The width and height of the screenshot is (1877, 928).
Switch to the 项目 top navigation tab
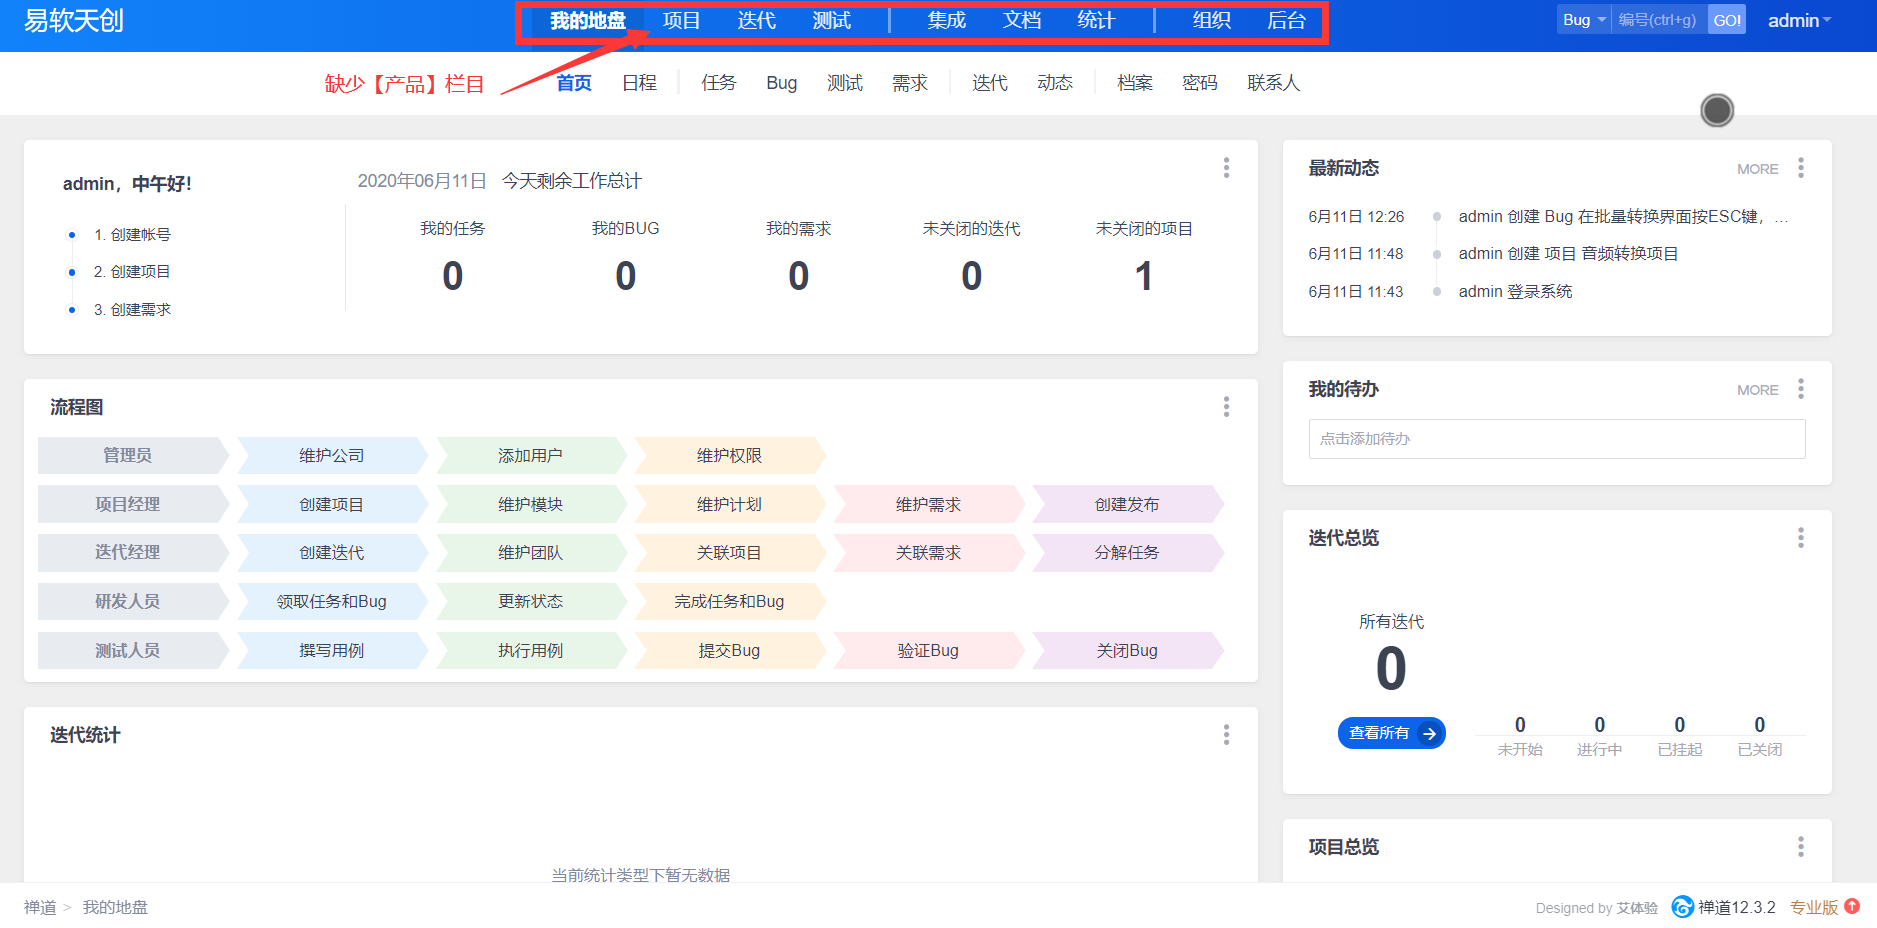[x=681, y=20]
